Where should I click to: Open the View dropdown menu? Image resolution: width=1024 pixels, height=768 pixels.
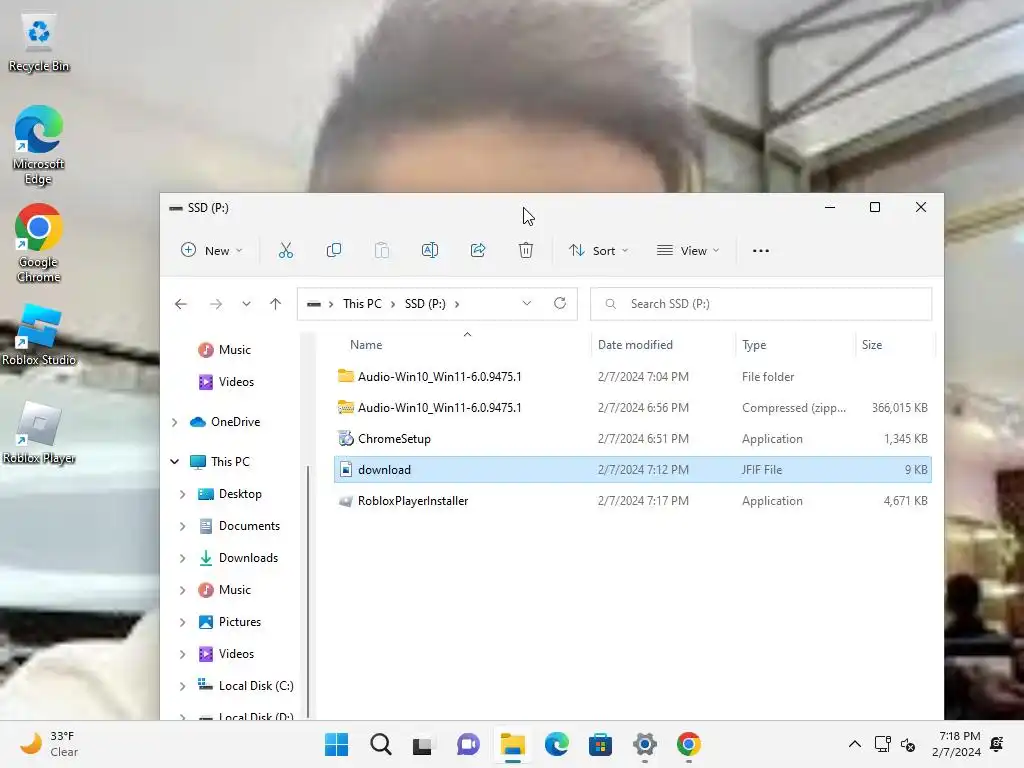tap(688, 251)
